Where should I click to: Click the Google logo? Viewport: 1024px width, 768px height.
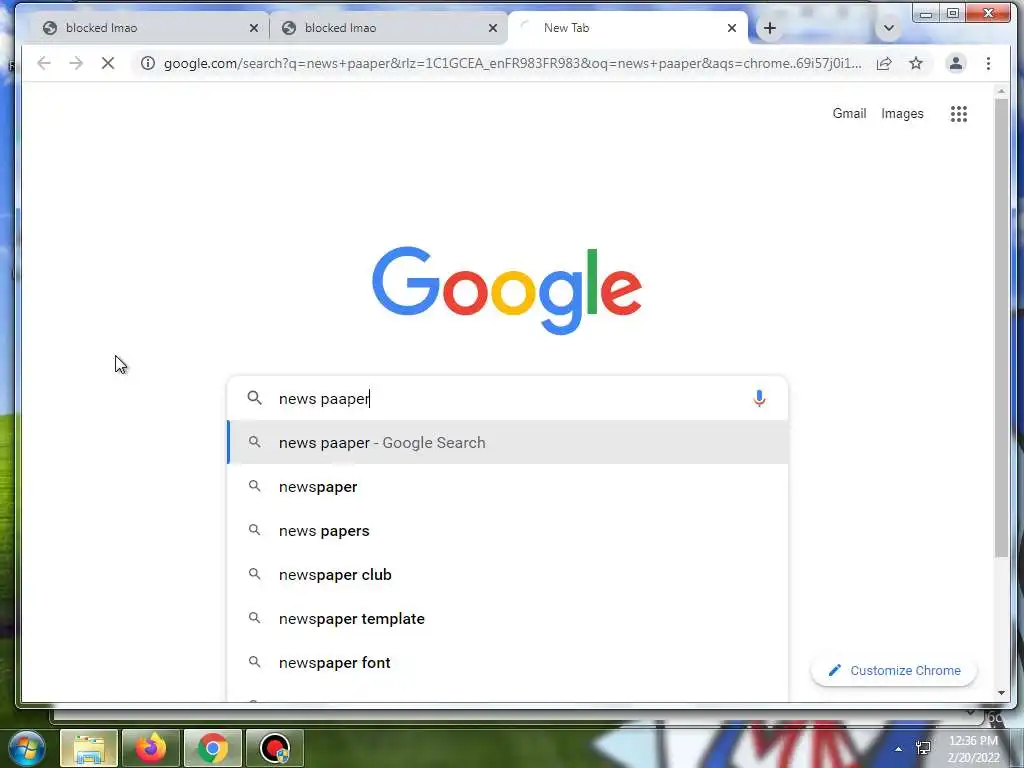[507, 290]
